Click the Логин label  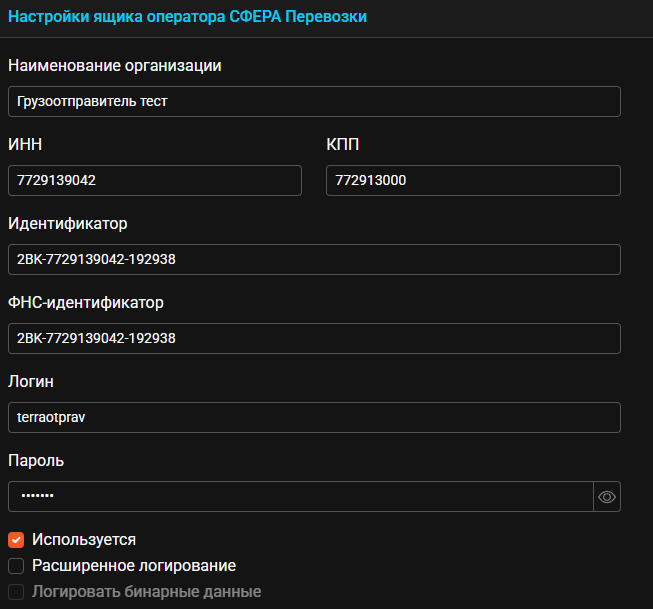click(x=31, y=382)
